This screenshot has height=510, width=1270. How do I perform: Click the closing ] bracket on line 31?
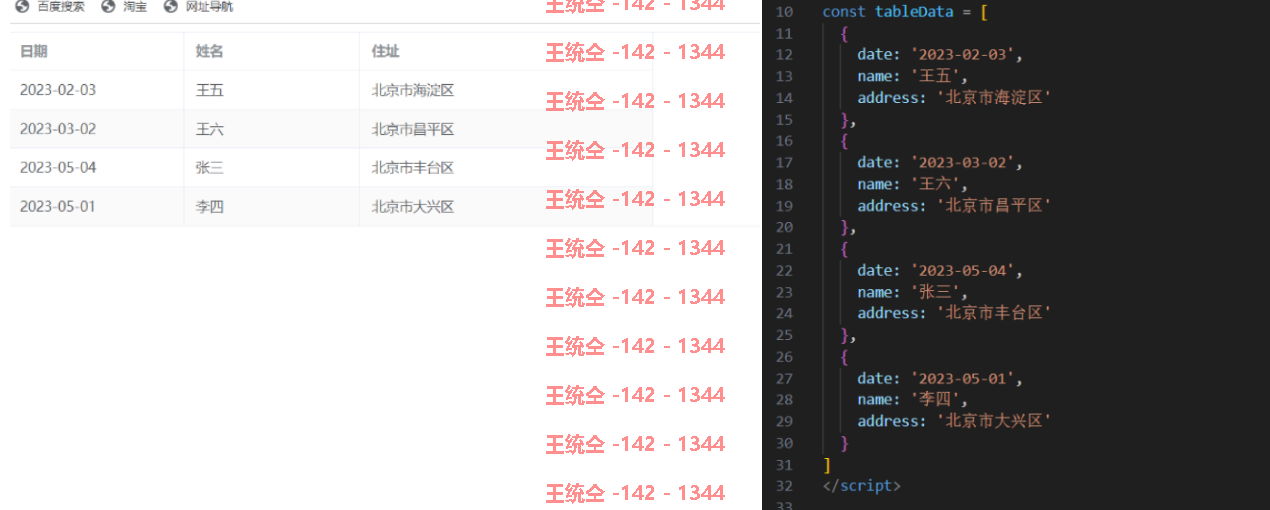click(x=826, y=465)
